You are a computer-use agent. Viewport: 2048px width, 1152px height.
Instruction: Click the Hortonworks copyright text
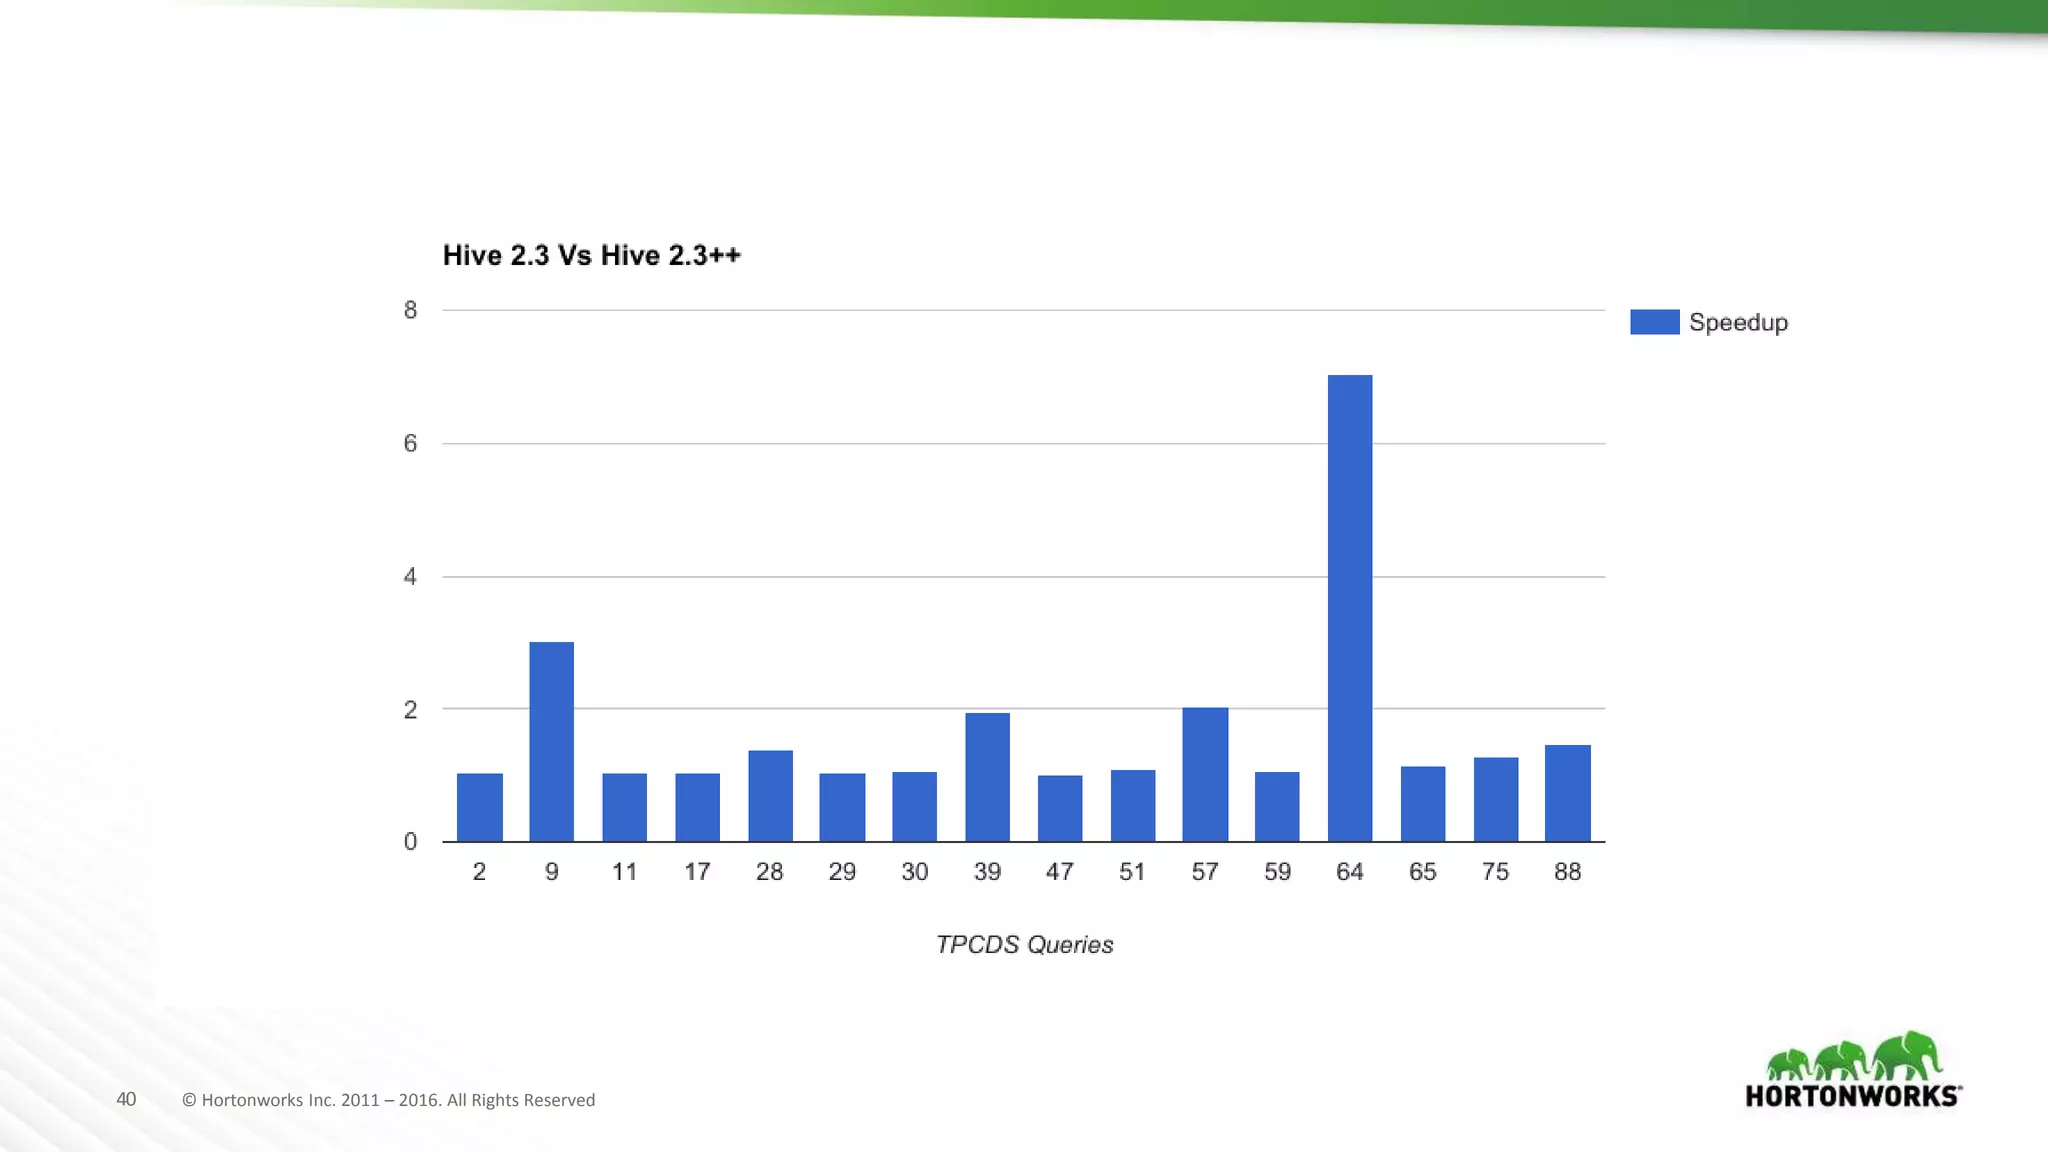point(388,1100)
